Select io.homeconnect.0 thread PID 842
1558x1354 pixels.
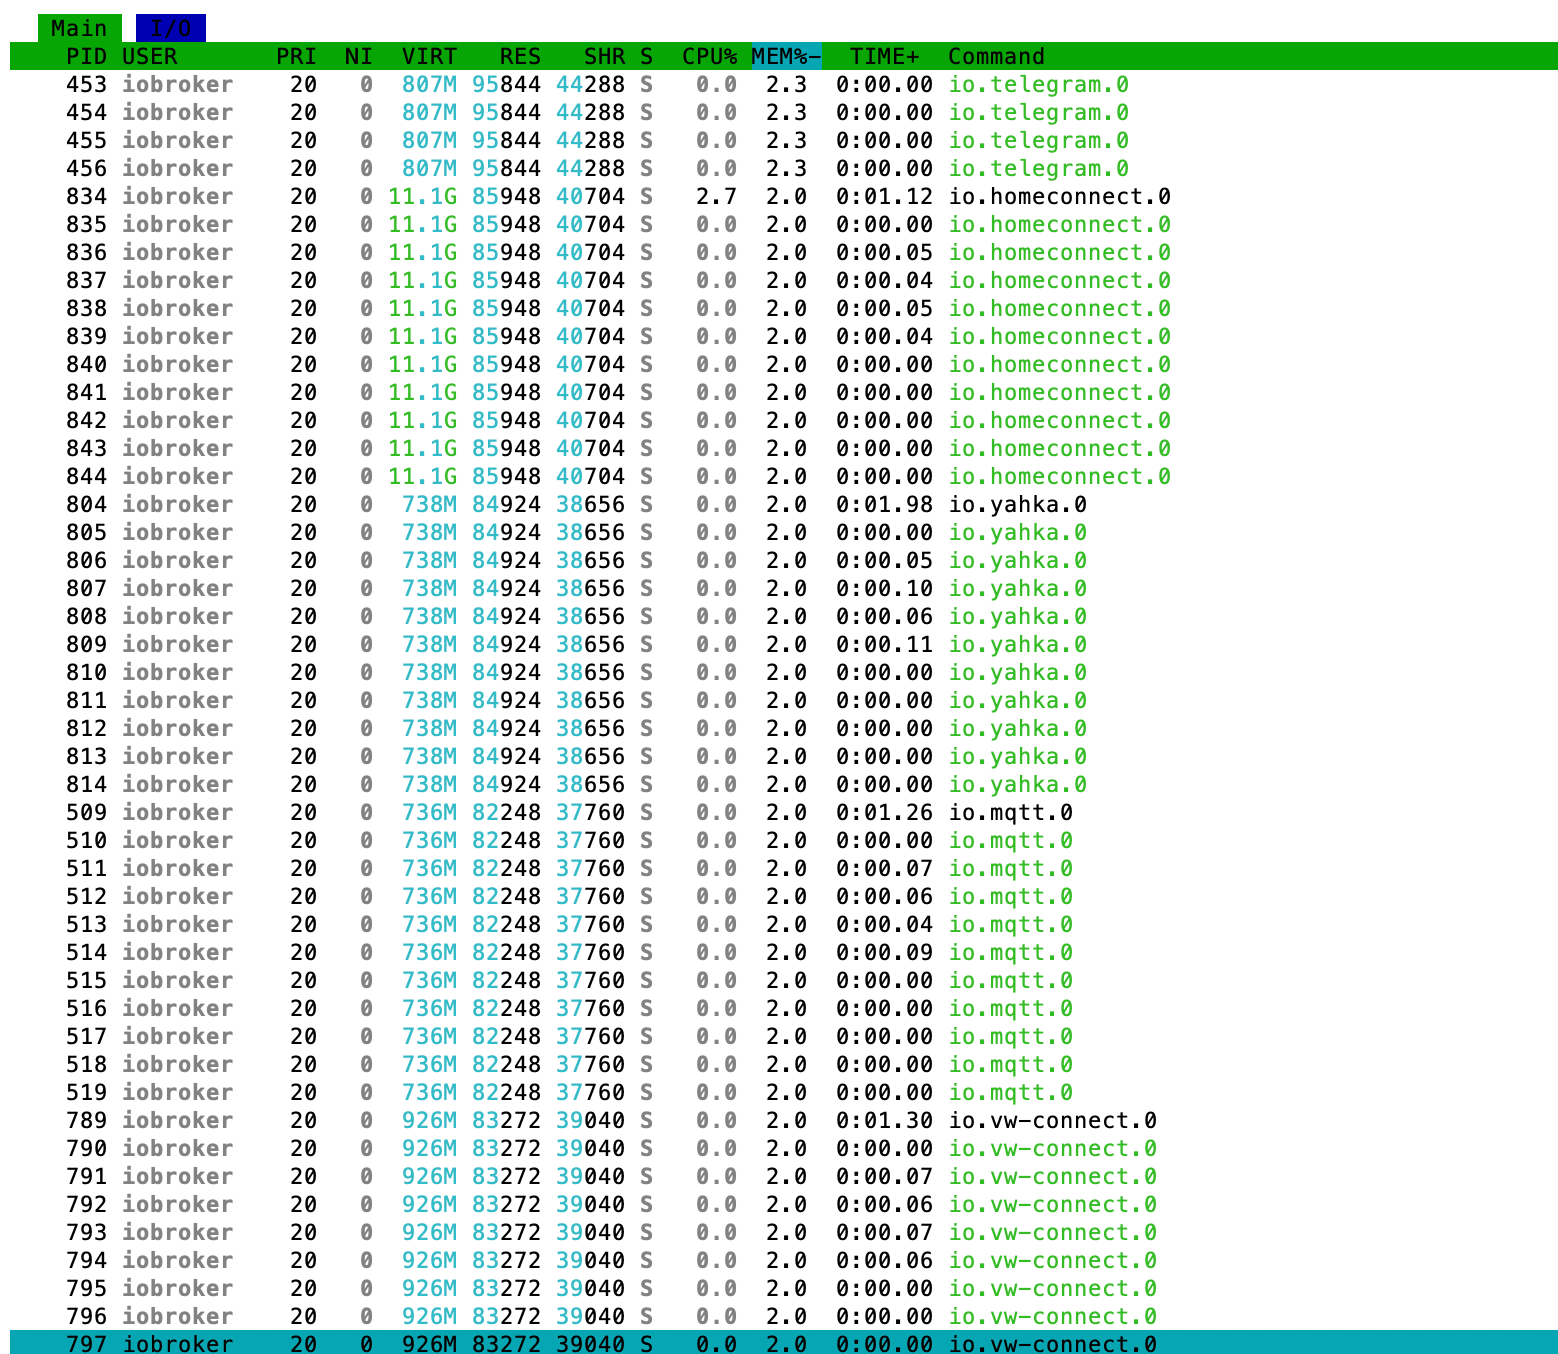click(784, 420)
